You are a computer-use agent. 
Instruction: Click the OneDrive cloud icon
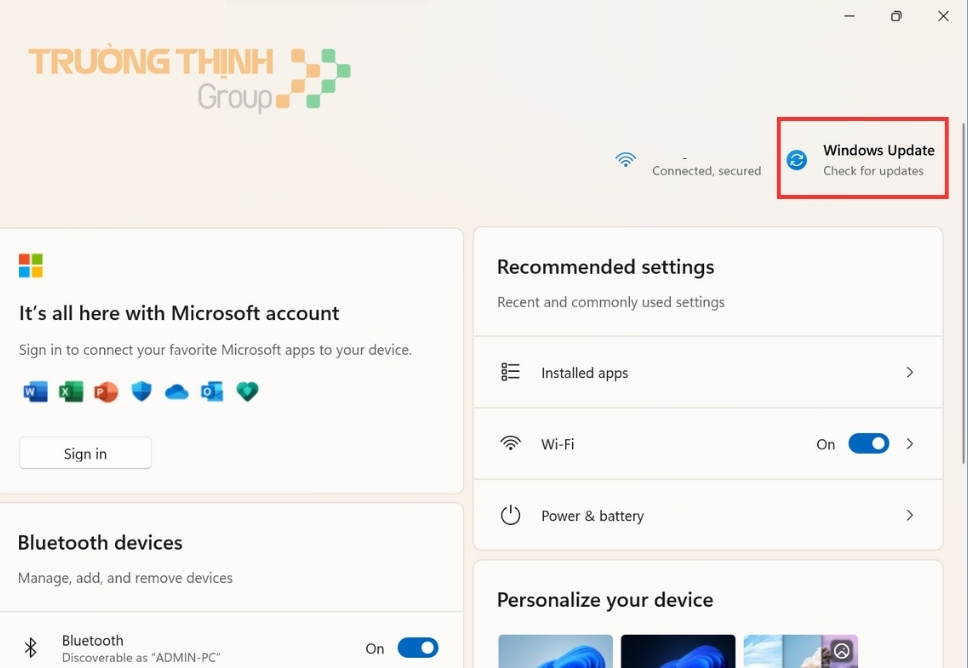tap(177, 392)
